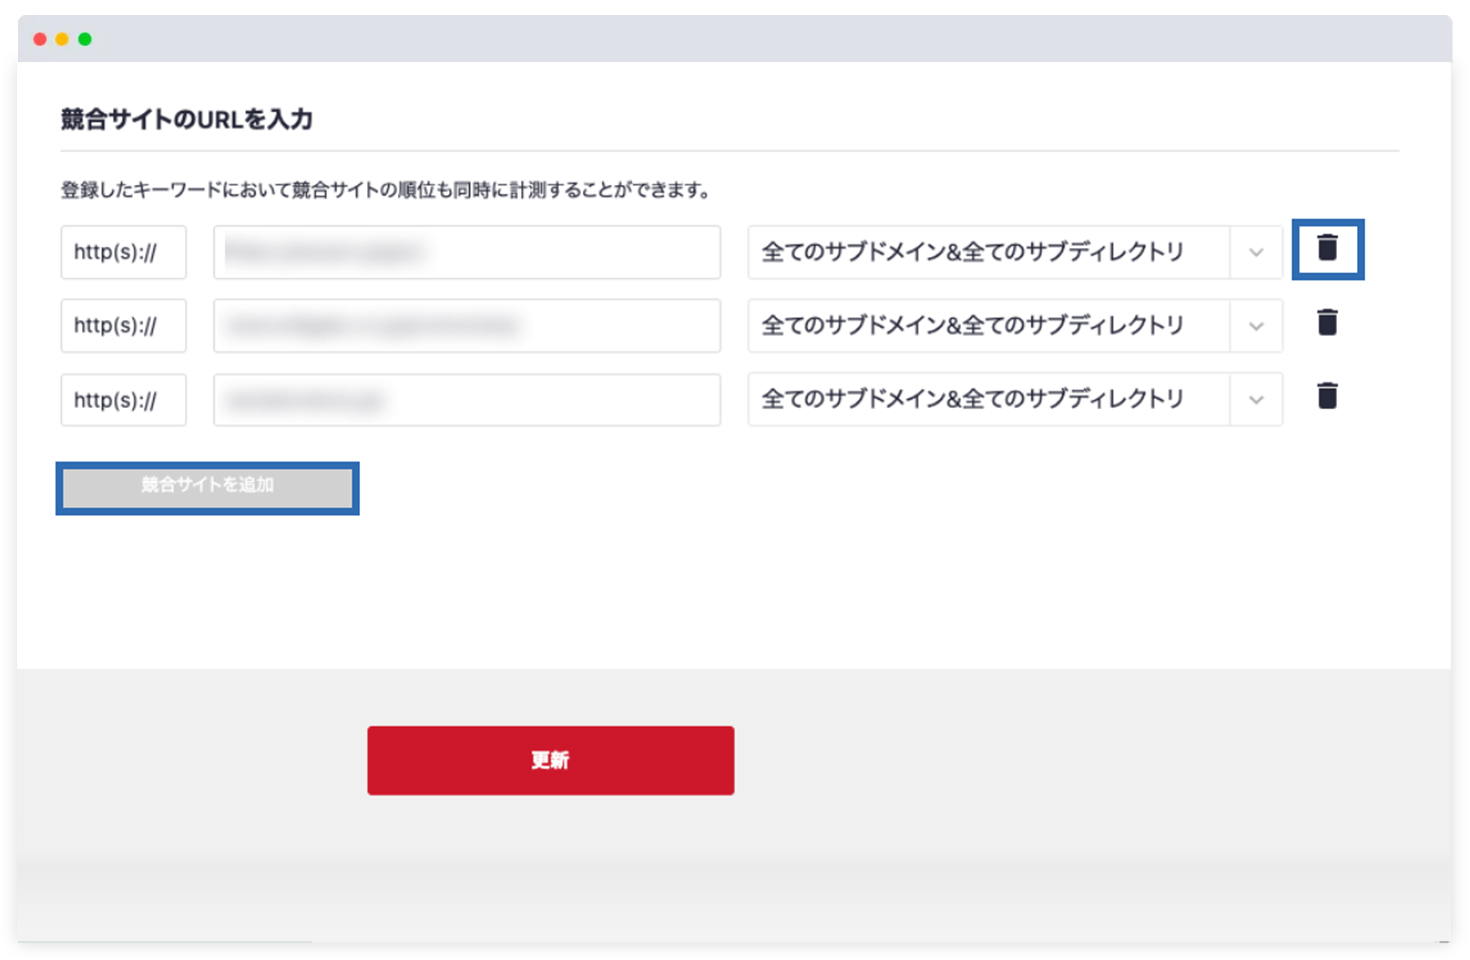Image resolution: width=1470 pixels, height=960 pixels.
Task: Click the http(s):// label on the third row
Action: pos(123,399)
